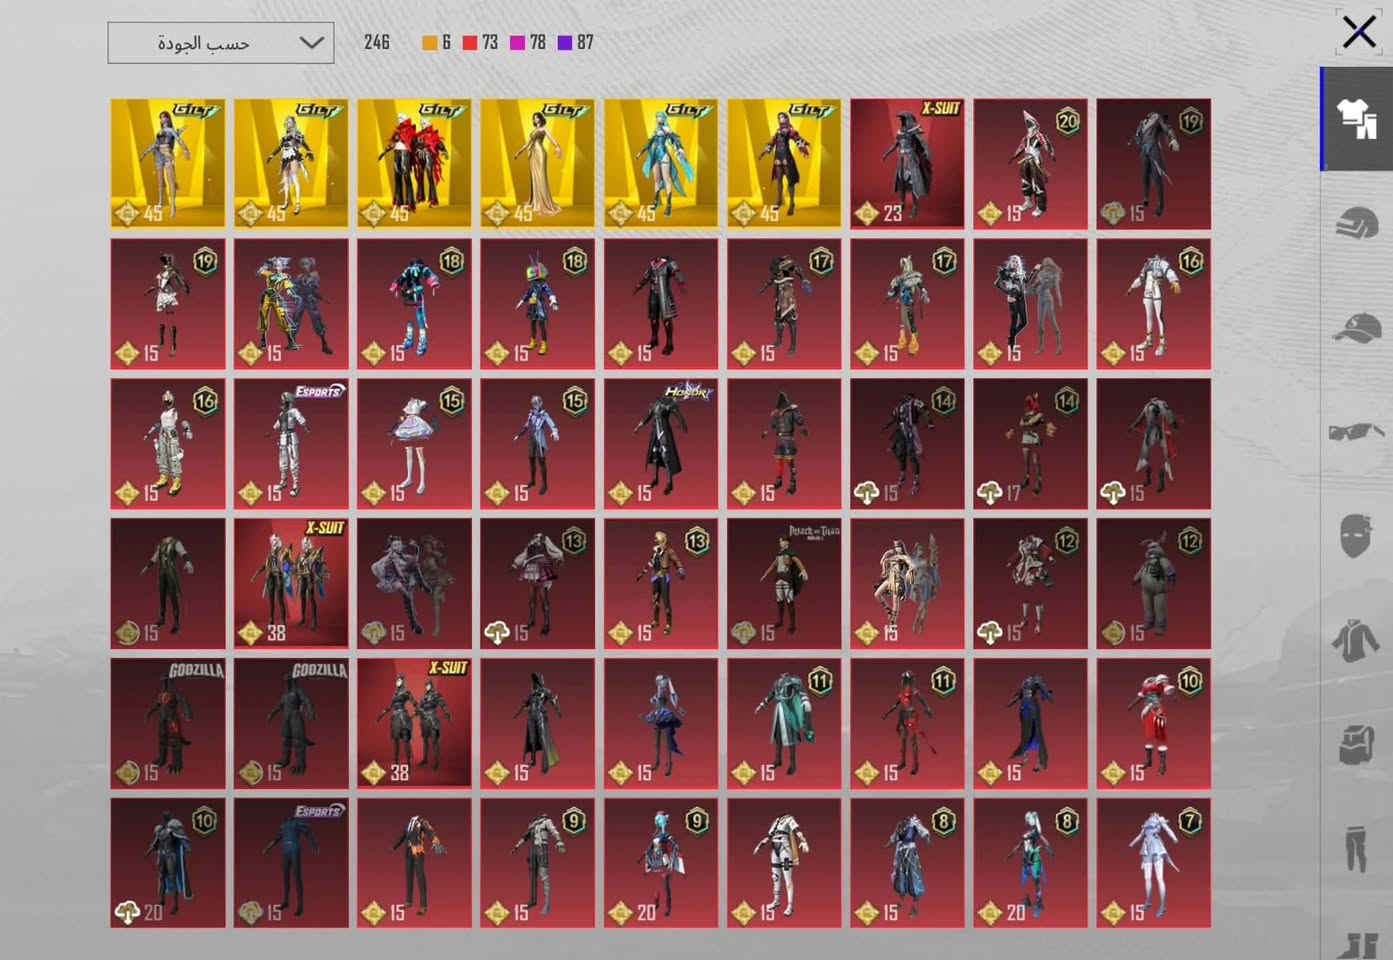1393x960 pixels.
Task: Pick the brown jacket outfit with badge 13
Action: click(x=661, y=583)
